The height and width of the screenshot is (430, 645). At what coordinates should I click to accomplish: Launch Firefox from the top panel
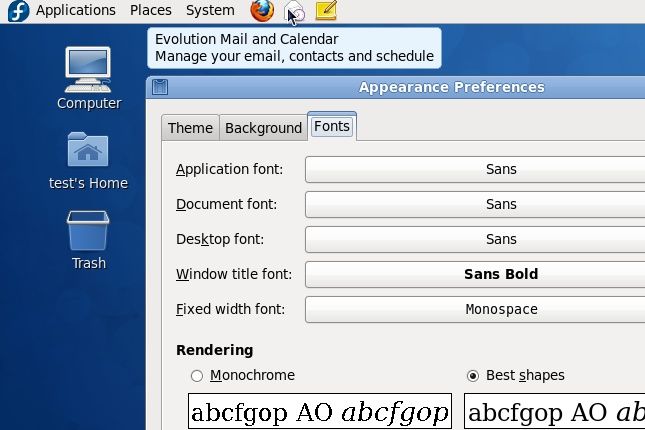pos(262,11)
